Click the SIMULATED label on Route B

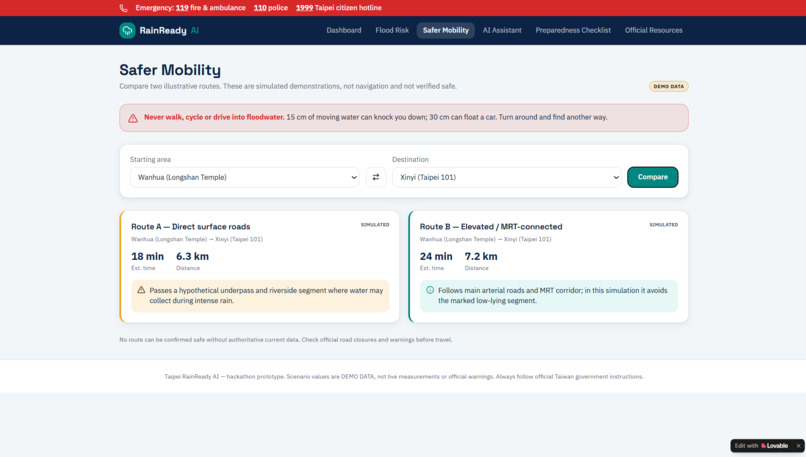coord(664,225)
